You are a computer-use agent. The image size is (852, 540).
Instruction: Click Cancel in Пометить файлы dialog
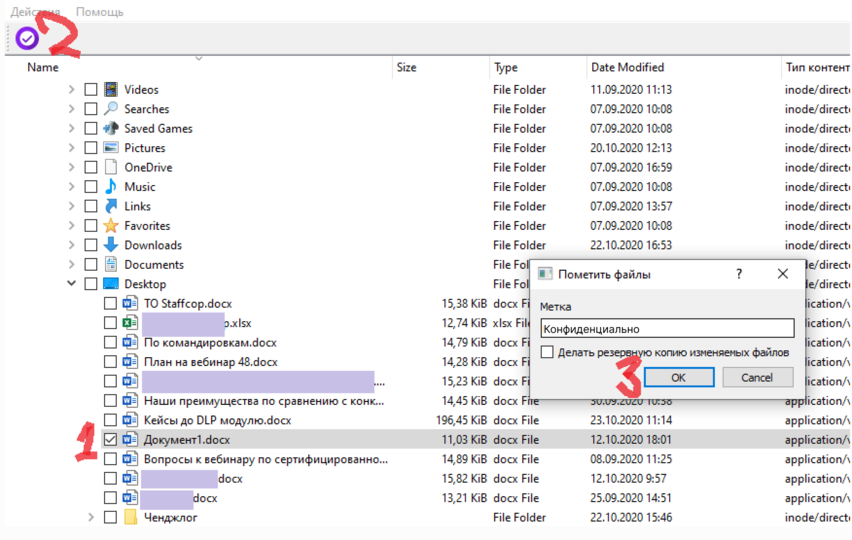click(x=757, y=378)
